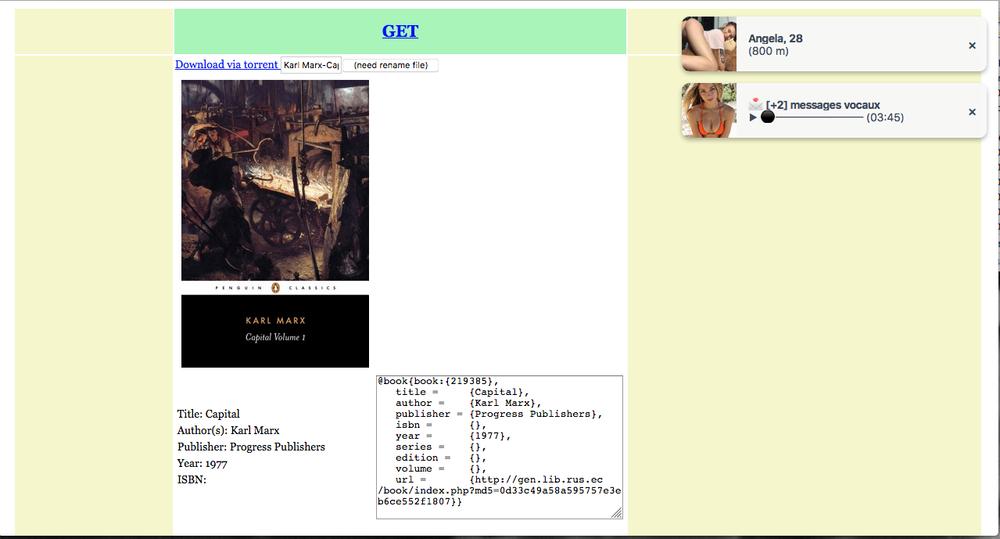Open the Capital Volume 1 book cover image
Image resolution: width=1000 pixels, height=539 pixels.
[x=275, y=223]
